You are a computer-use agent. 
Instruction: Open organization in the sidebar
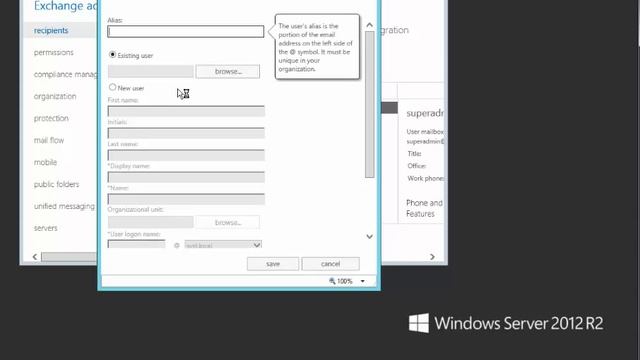pos(55,96)
